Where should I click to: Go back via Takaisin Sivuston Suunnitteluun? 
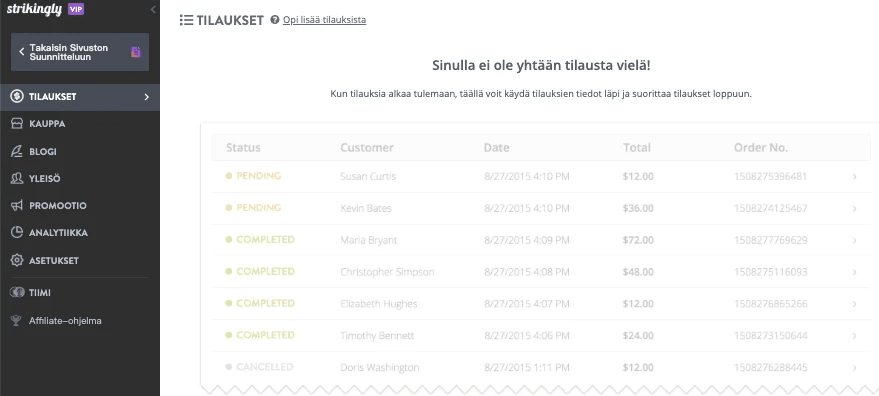coord(80,52)
